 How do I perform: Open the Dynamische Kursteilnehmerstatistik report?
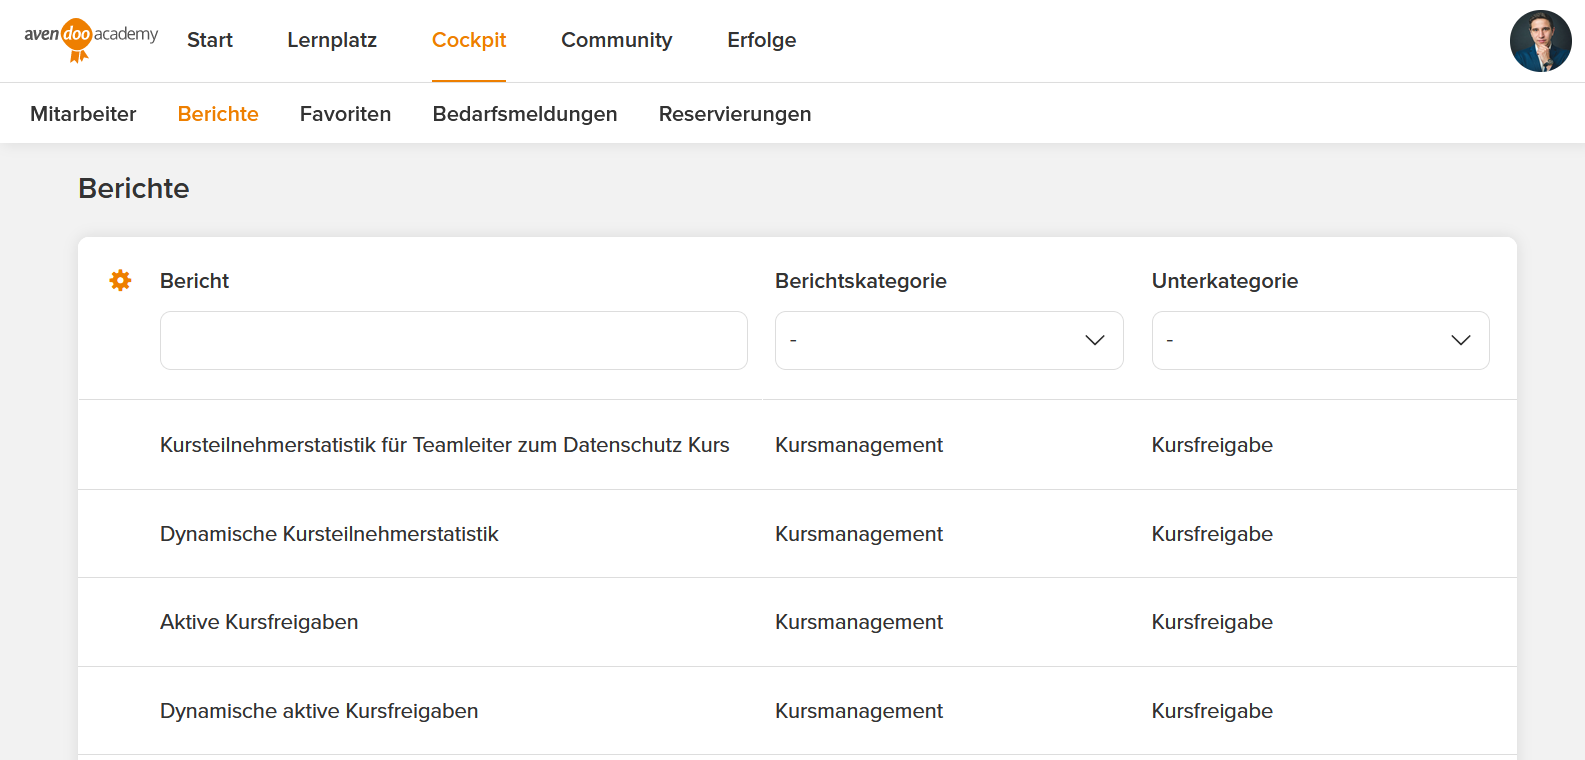click(329, 534)
